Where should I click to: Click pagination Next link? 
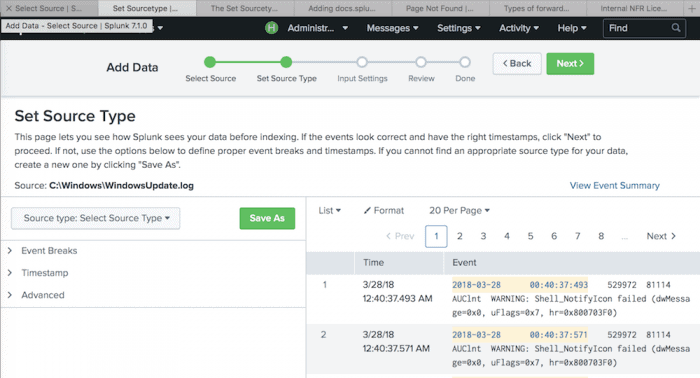[661, 236]
